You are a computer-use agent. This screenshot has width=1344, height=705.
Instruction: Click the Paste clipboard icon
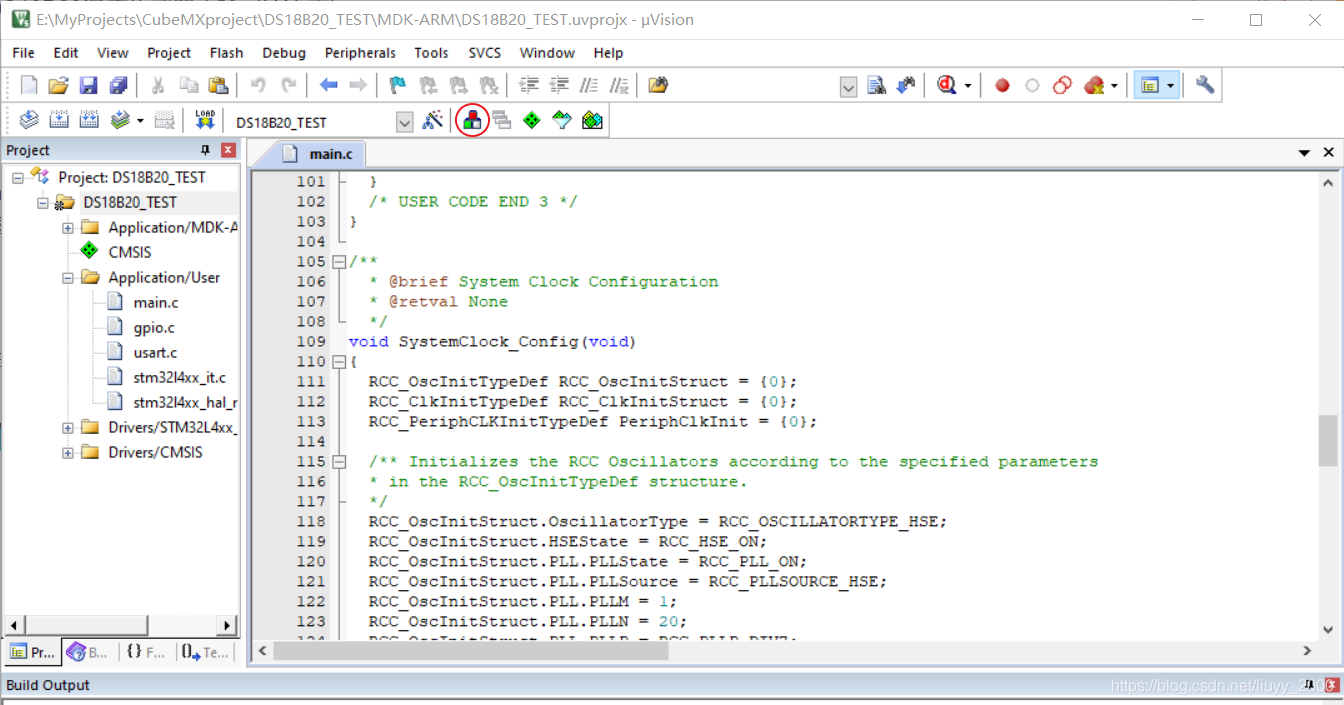pyautogui.click(x=218, y=85)
